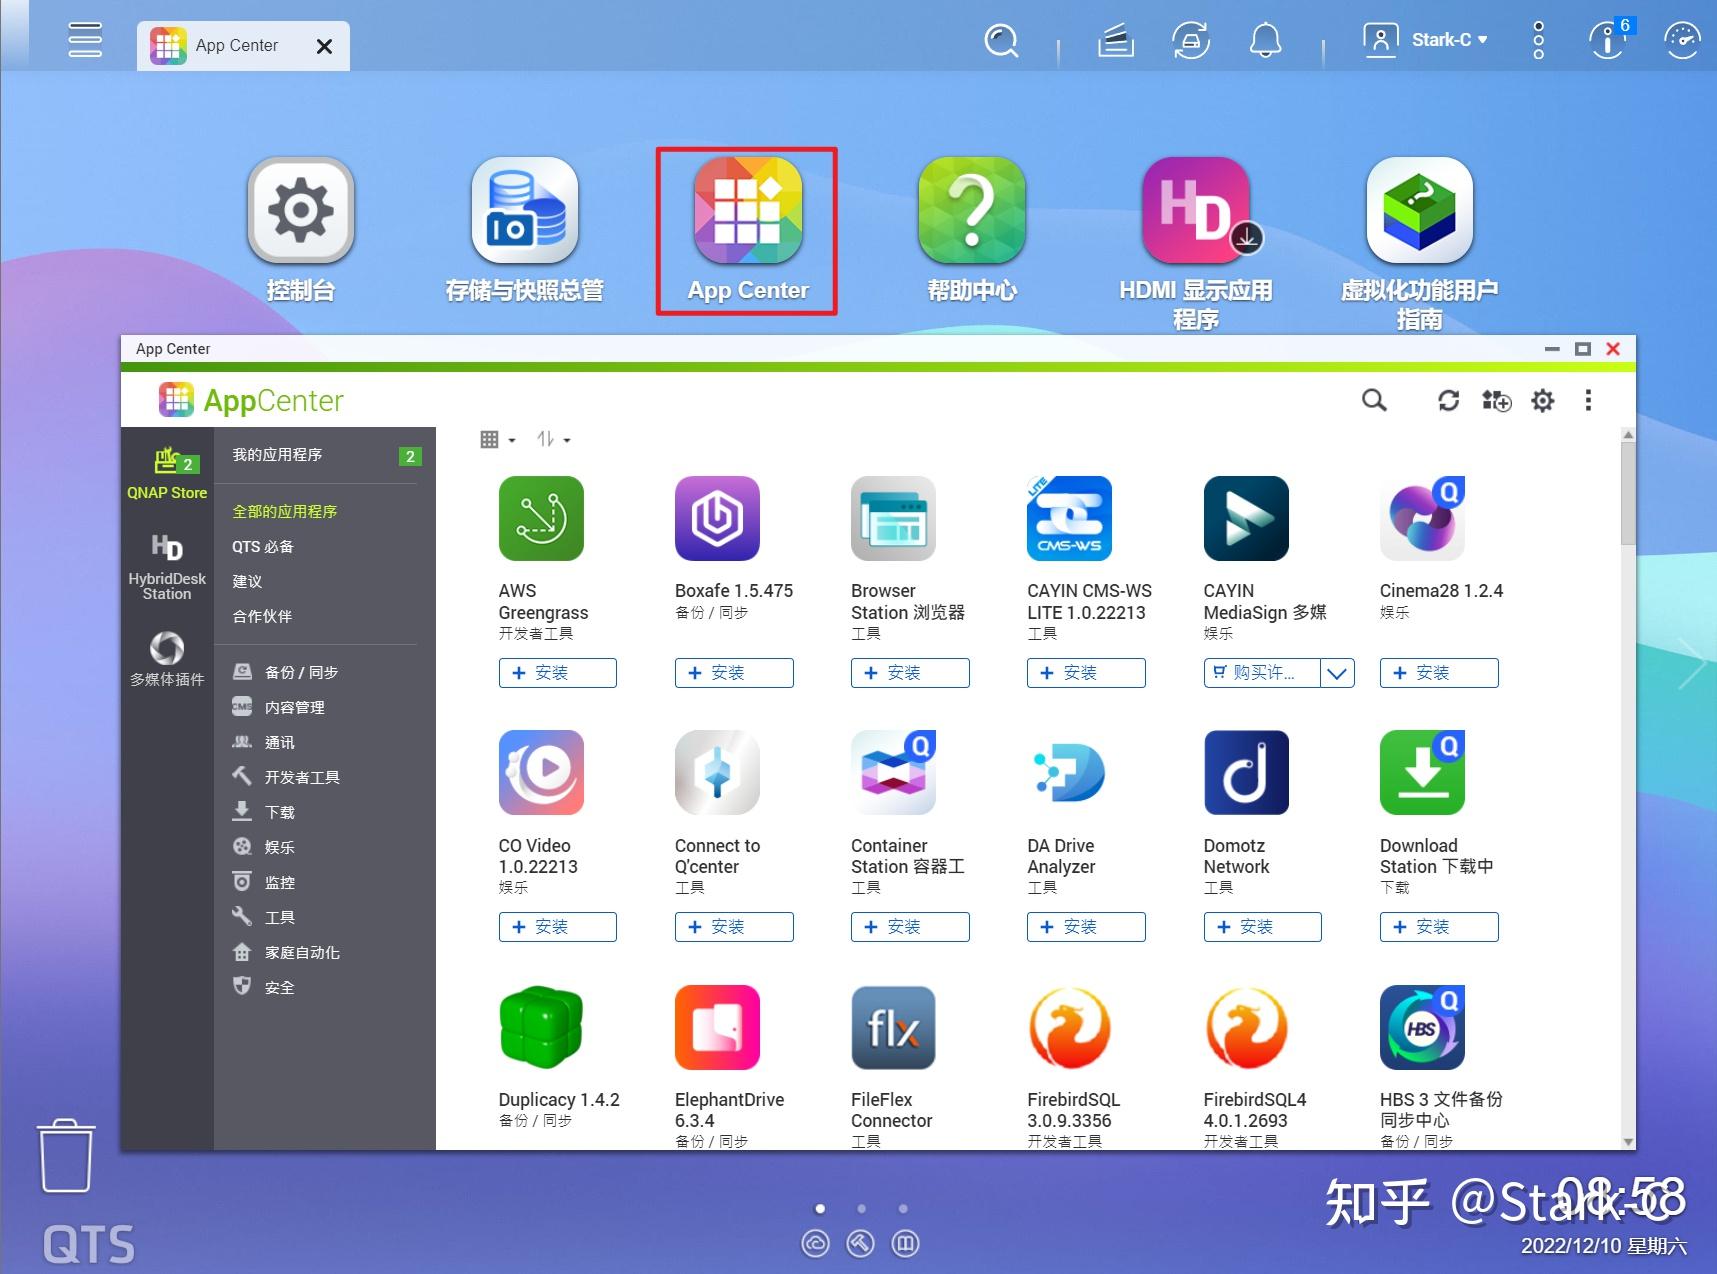Select 工具 category

point(263,917)
